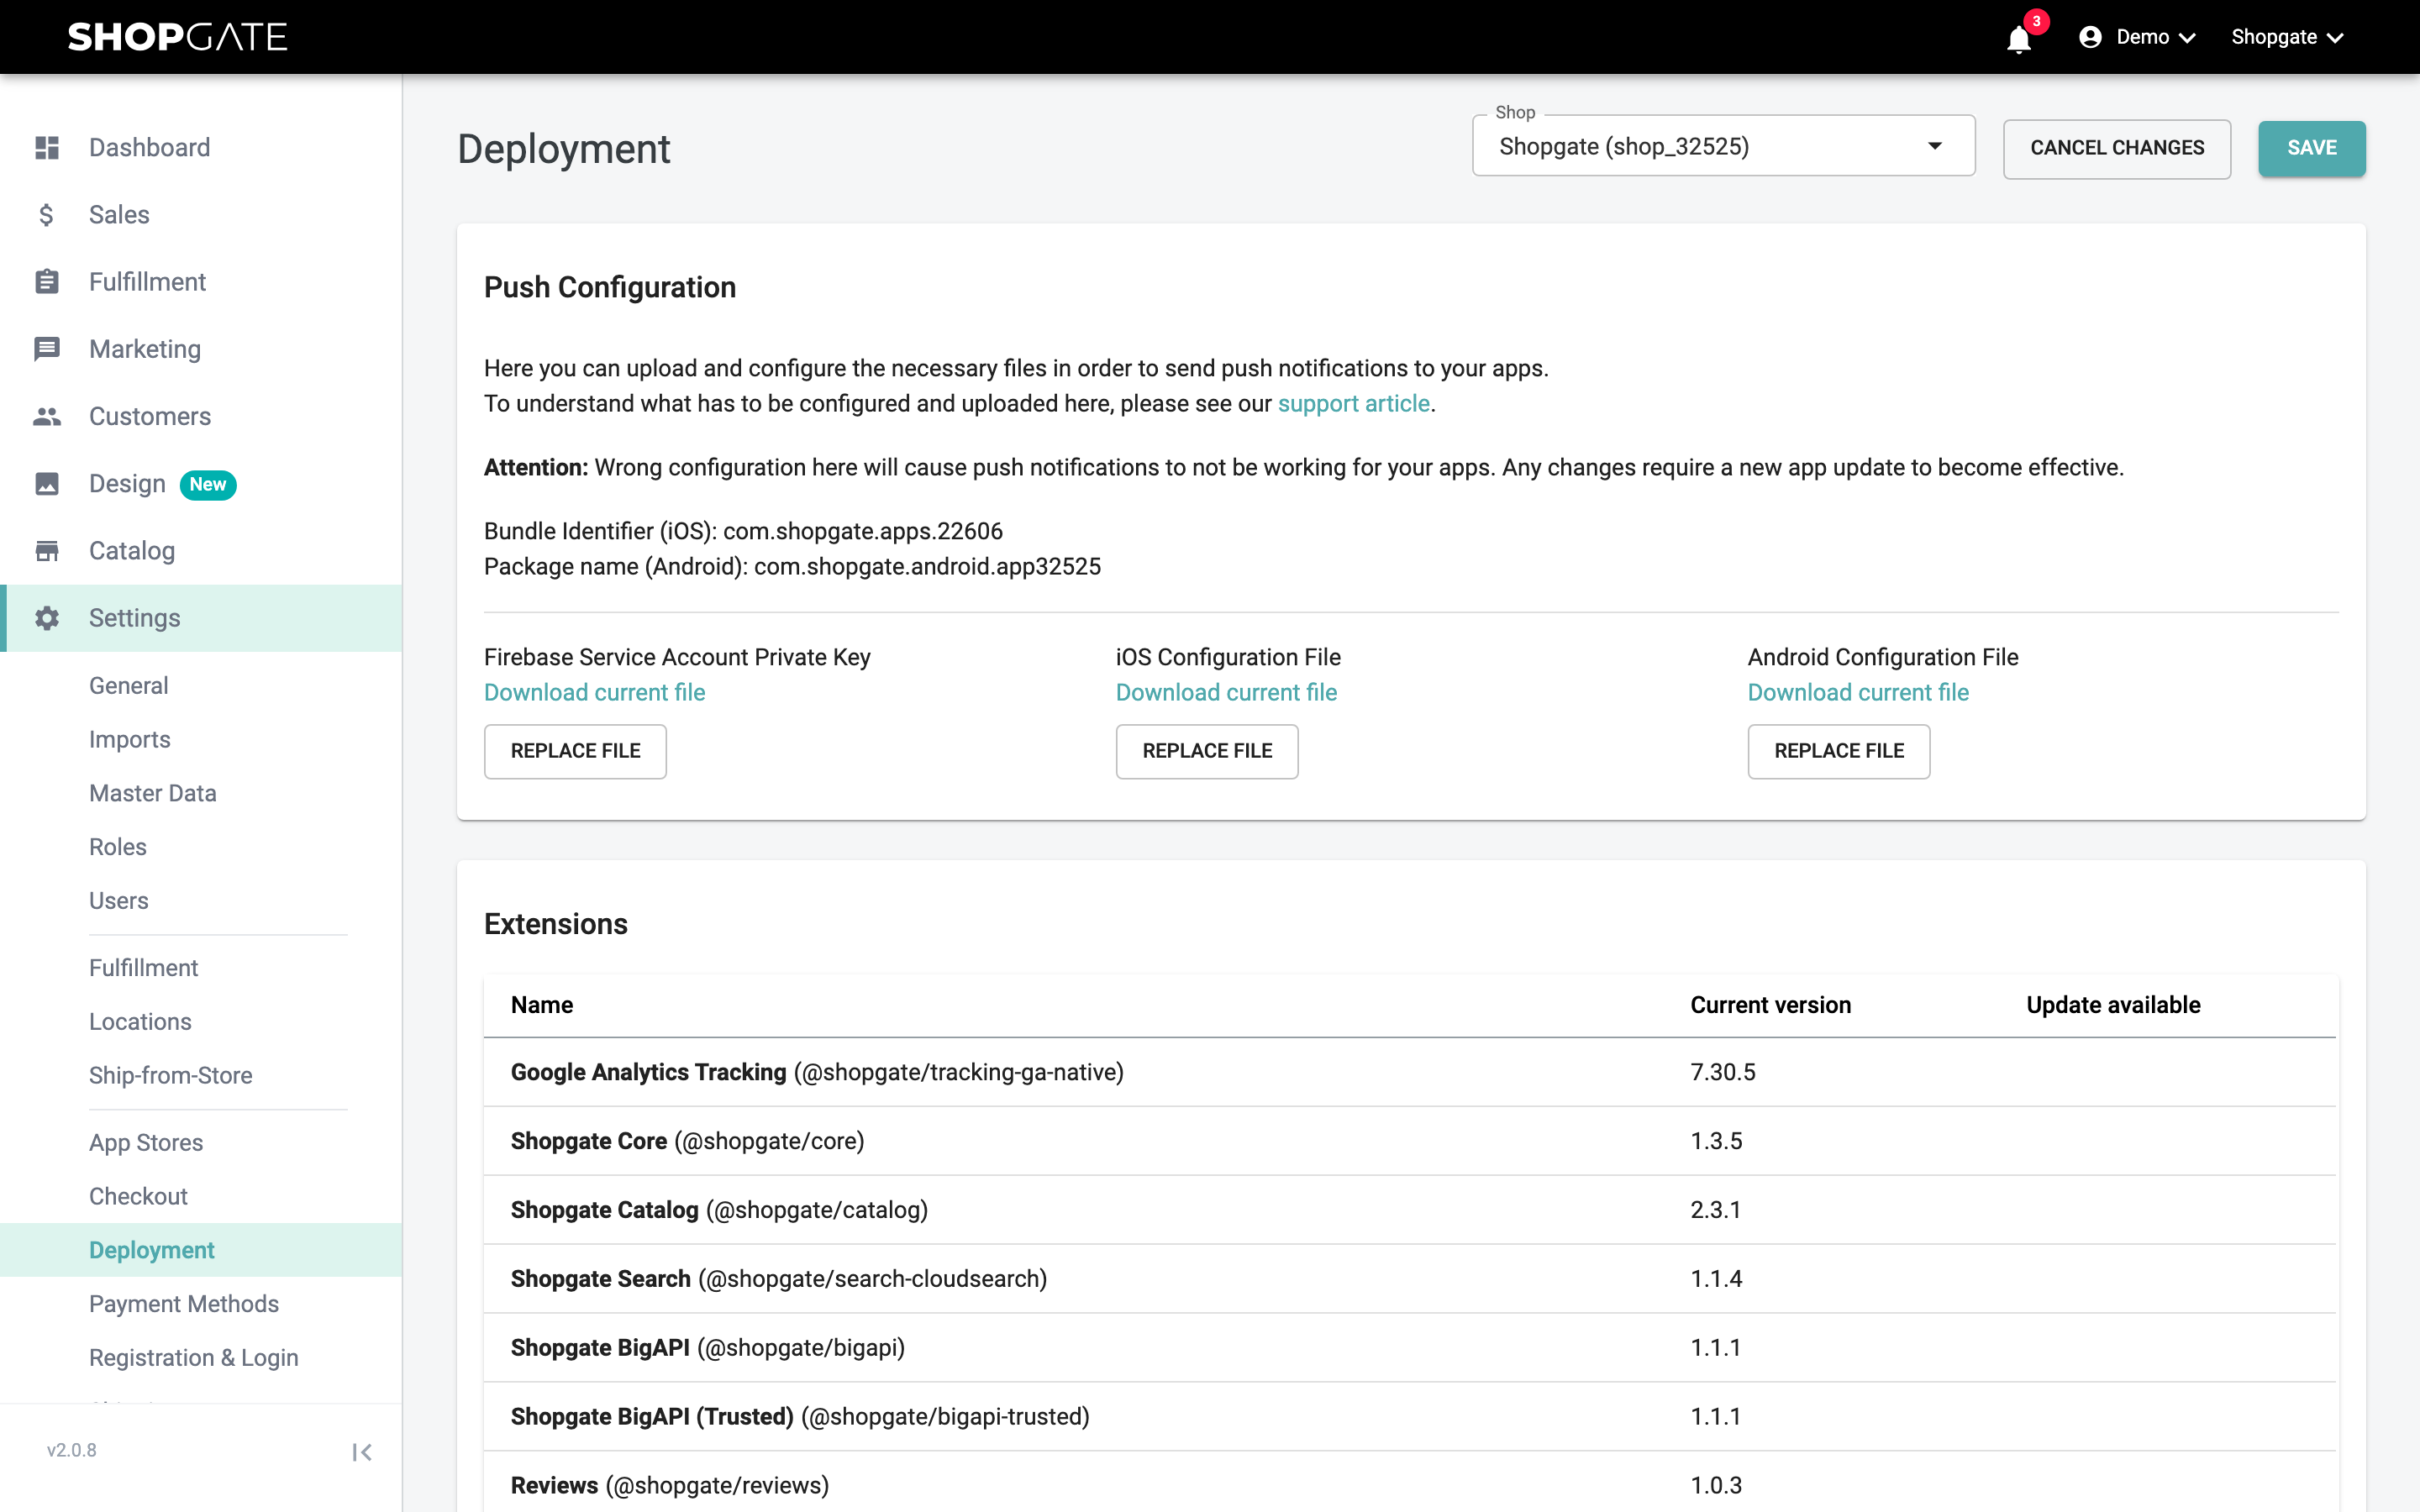The width and height of the screenshot is (2420, 1512).
Task: Collapse the sidebar with the arrow icon
Action: pyautogui.click(x=362, y=1451)
